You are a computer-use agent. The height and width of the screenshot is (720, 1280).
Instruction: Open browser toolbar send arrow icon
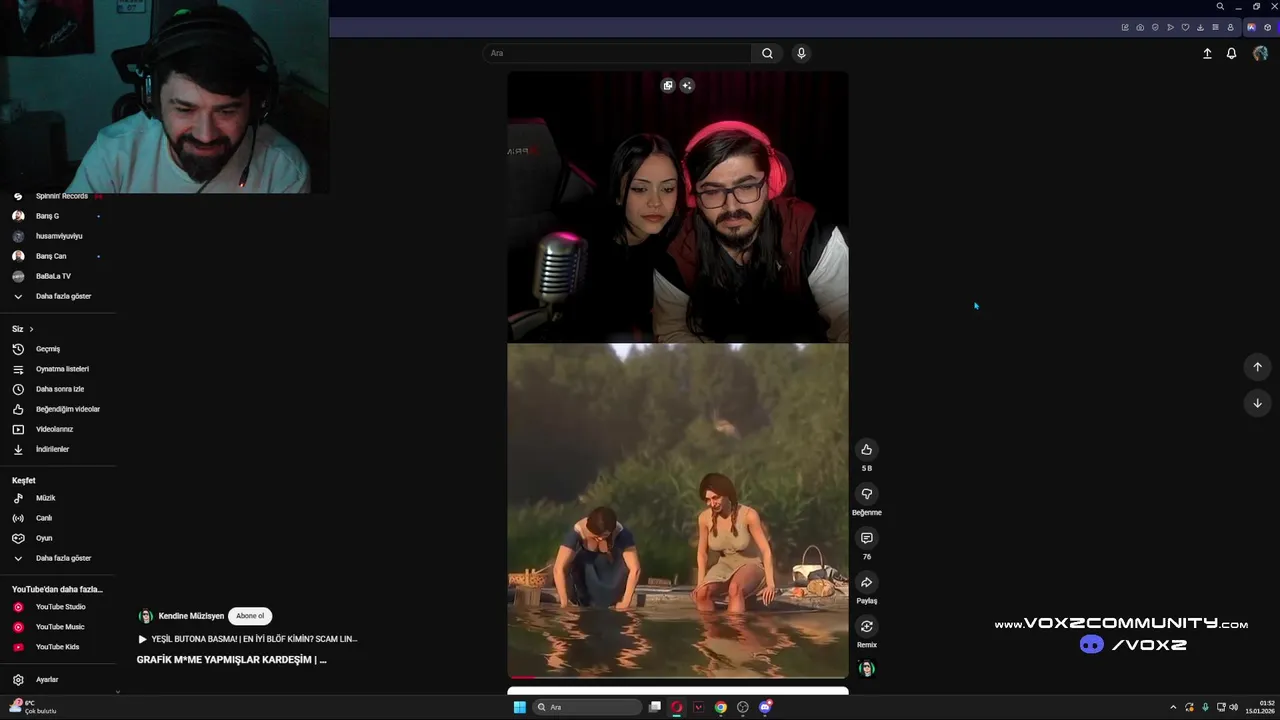pyautogui.click(x=1170, y=27)
